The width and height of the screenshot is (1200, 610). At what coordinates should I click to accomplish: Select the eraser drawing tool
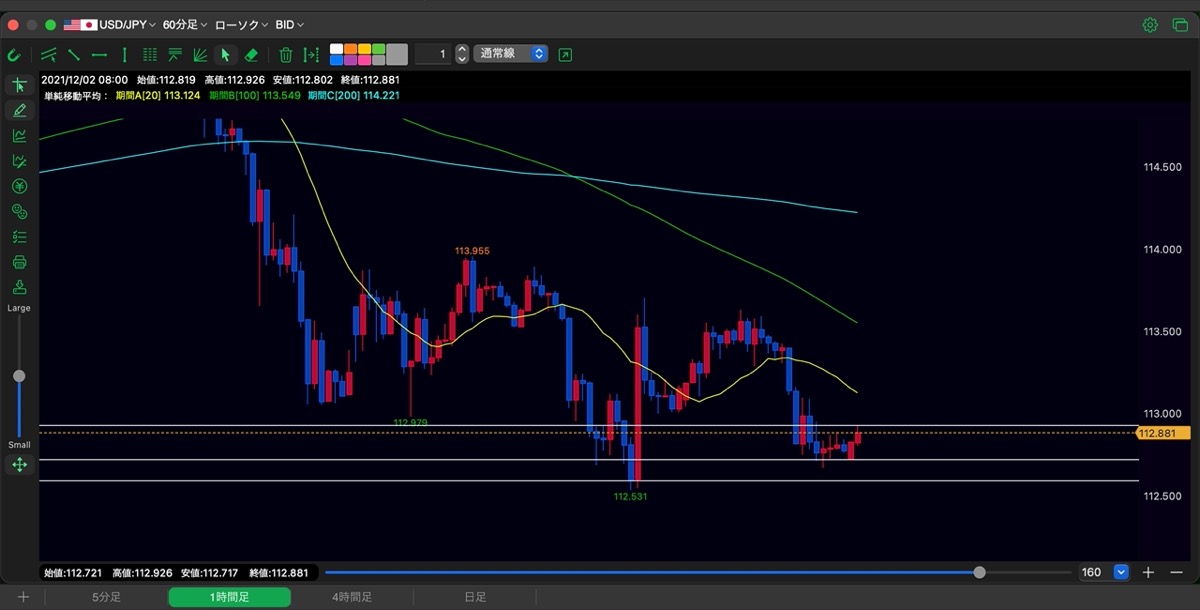(251, 54)
